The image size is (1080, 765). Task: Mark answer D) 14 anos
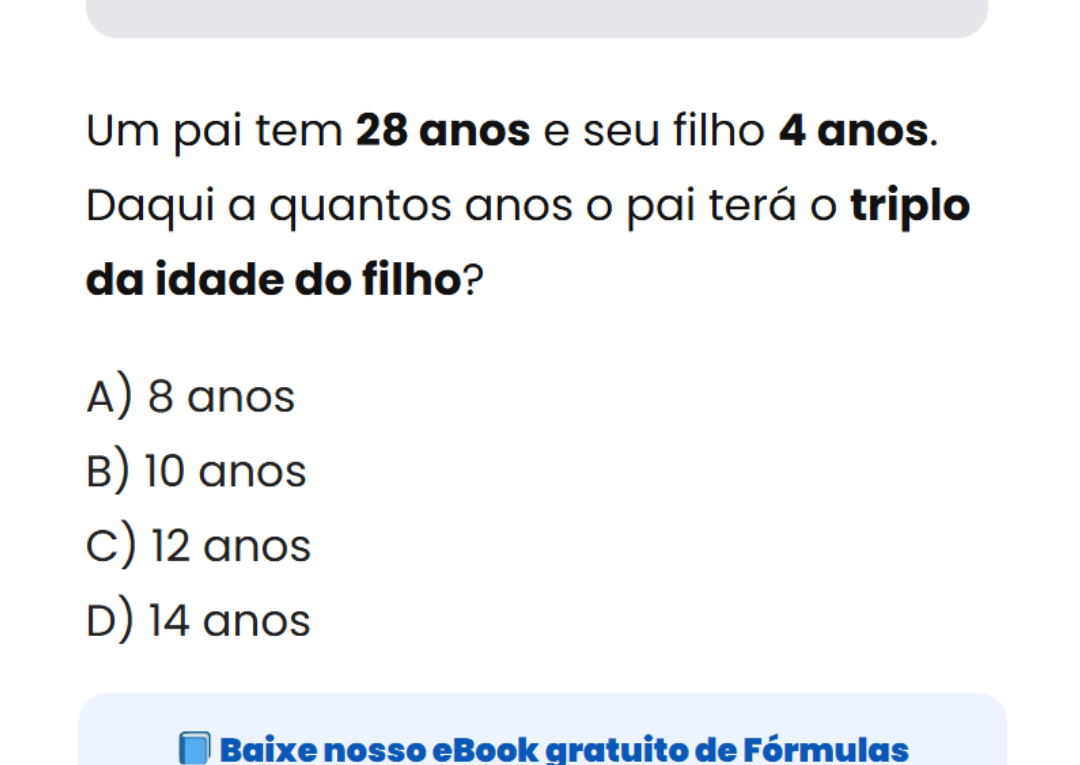coord(199,621)
